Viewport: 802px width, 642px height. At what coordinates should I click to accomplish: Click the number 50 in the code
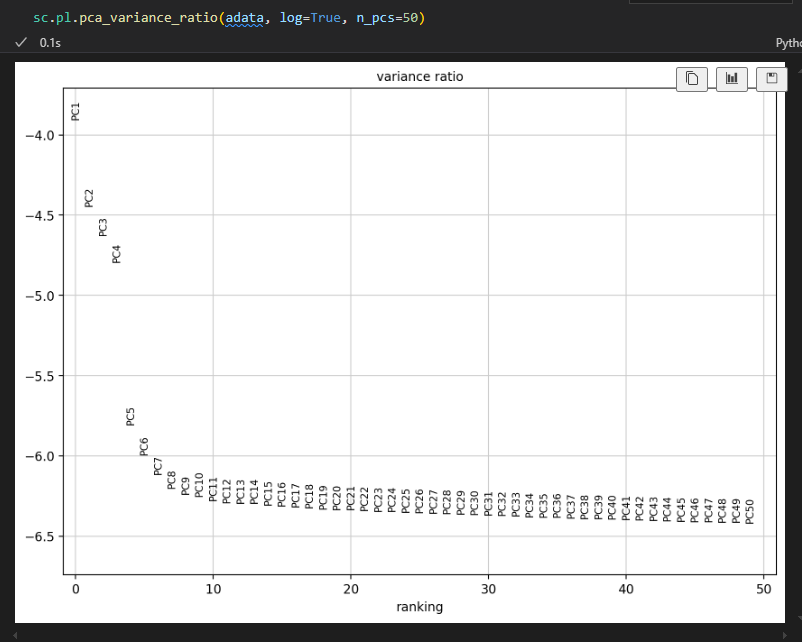point(410,18)
